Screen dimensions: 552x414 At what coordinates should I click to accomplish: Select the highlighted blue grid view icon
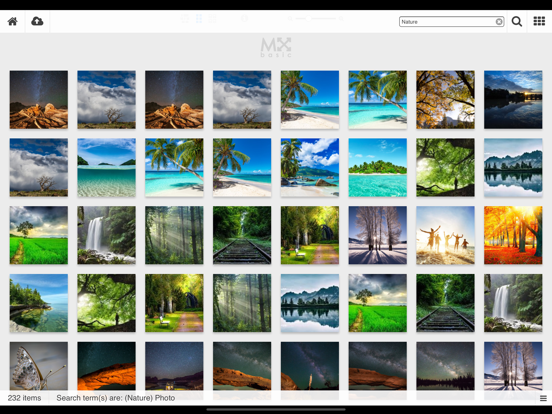point(199,19)
